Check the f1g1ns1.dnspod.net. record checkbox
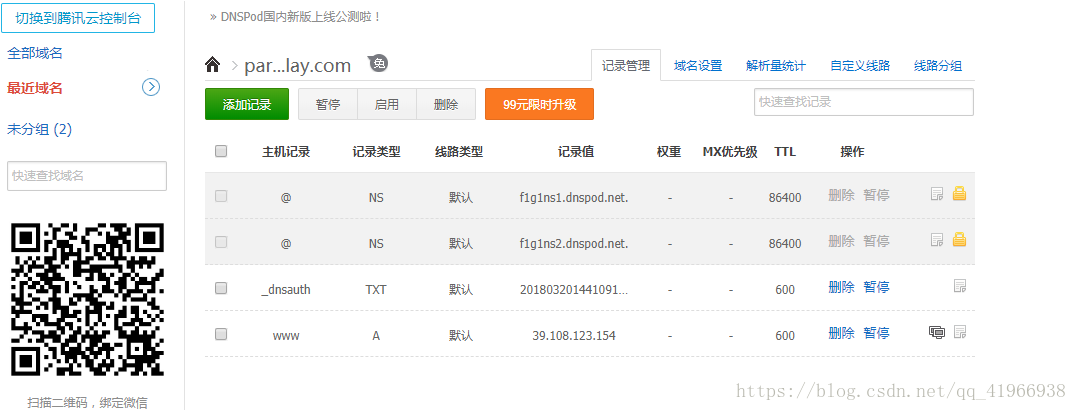The height and width of the screenshot is (410, 1077). click(220, 196)
